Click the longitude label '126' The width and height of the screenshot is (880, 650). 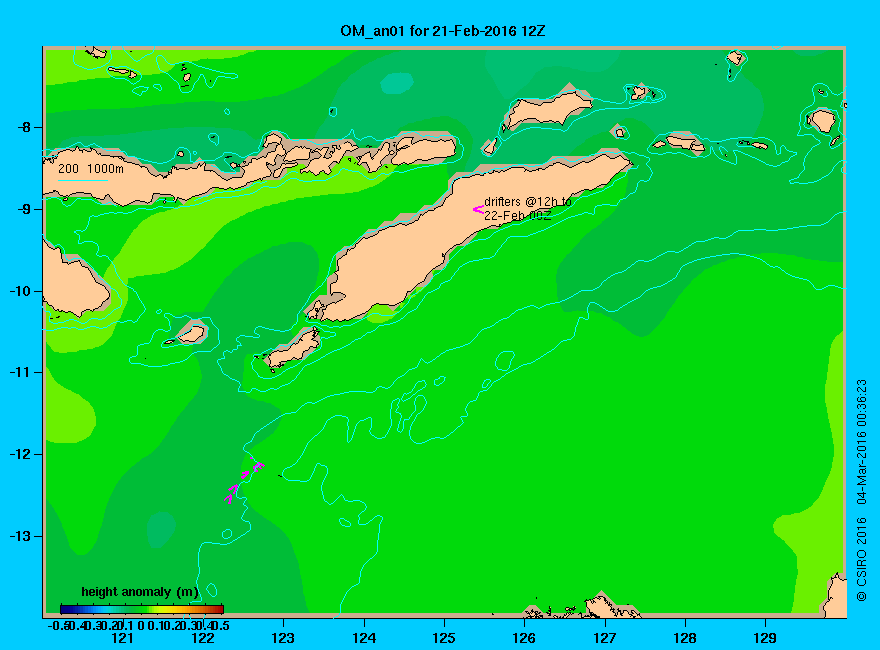[524, 638]
